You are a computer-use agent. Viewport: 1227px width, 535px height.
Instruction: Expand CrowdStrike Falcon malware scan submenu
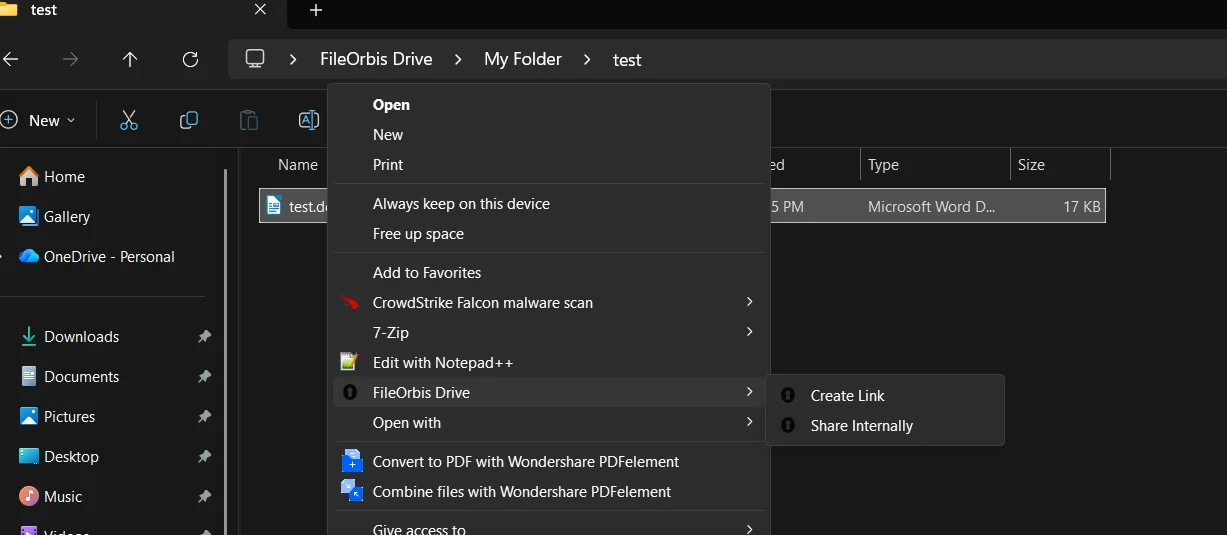coord(749,302)
